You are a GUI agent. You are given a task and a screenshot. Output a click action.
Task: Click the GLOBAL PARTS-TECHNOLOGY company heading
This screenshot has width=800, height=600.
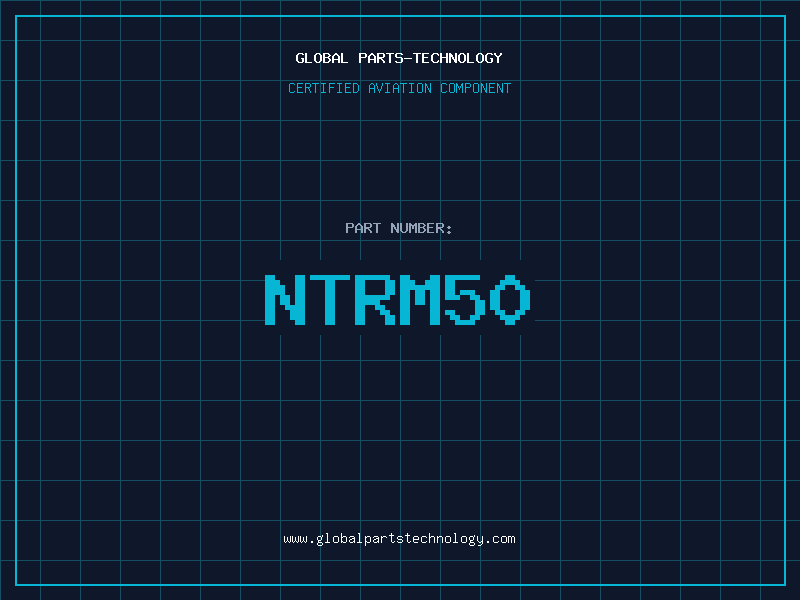point(399,58)
